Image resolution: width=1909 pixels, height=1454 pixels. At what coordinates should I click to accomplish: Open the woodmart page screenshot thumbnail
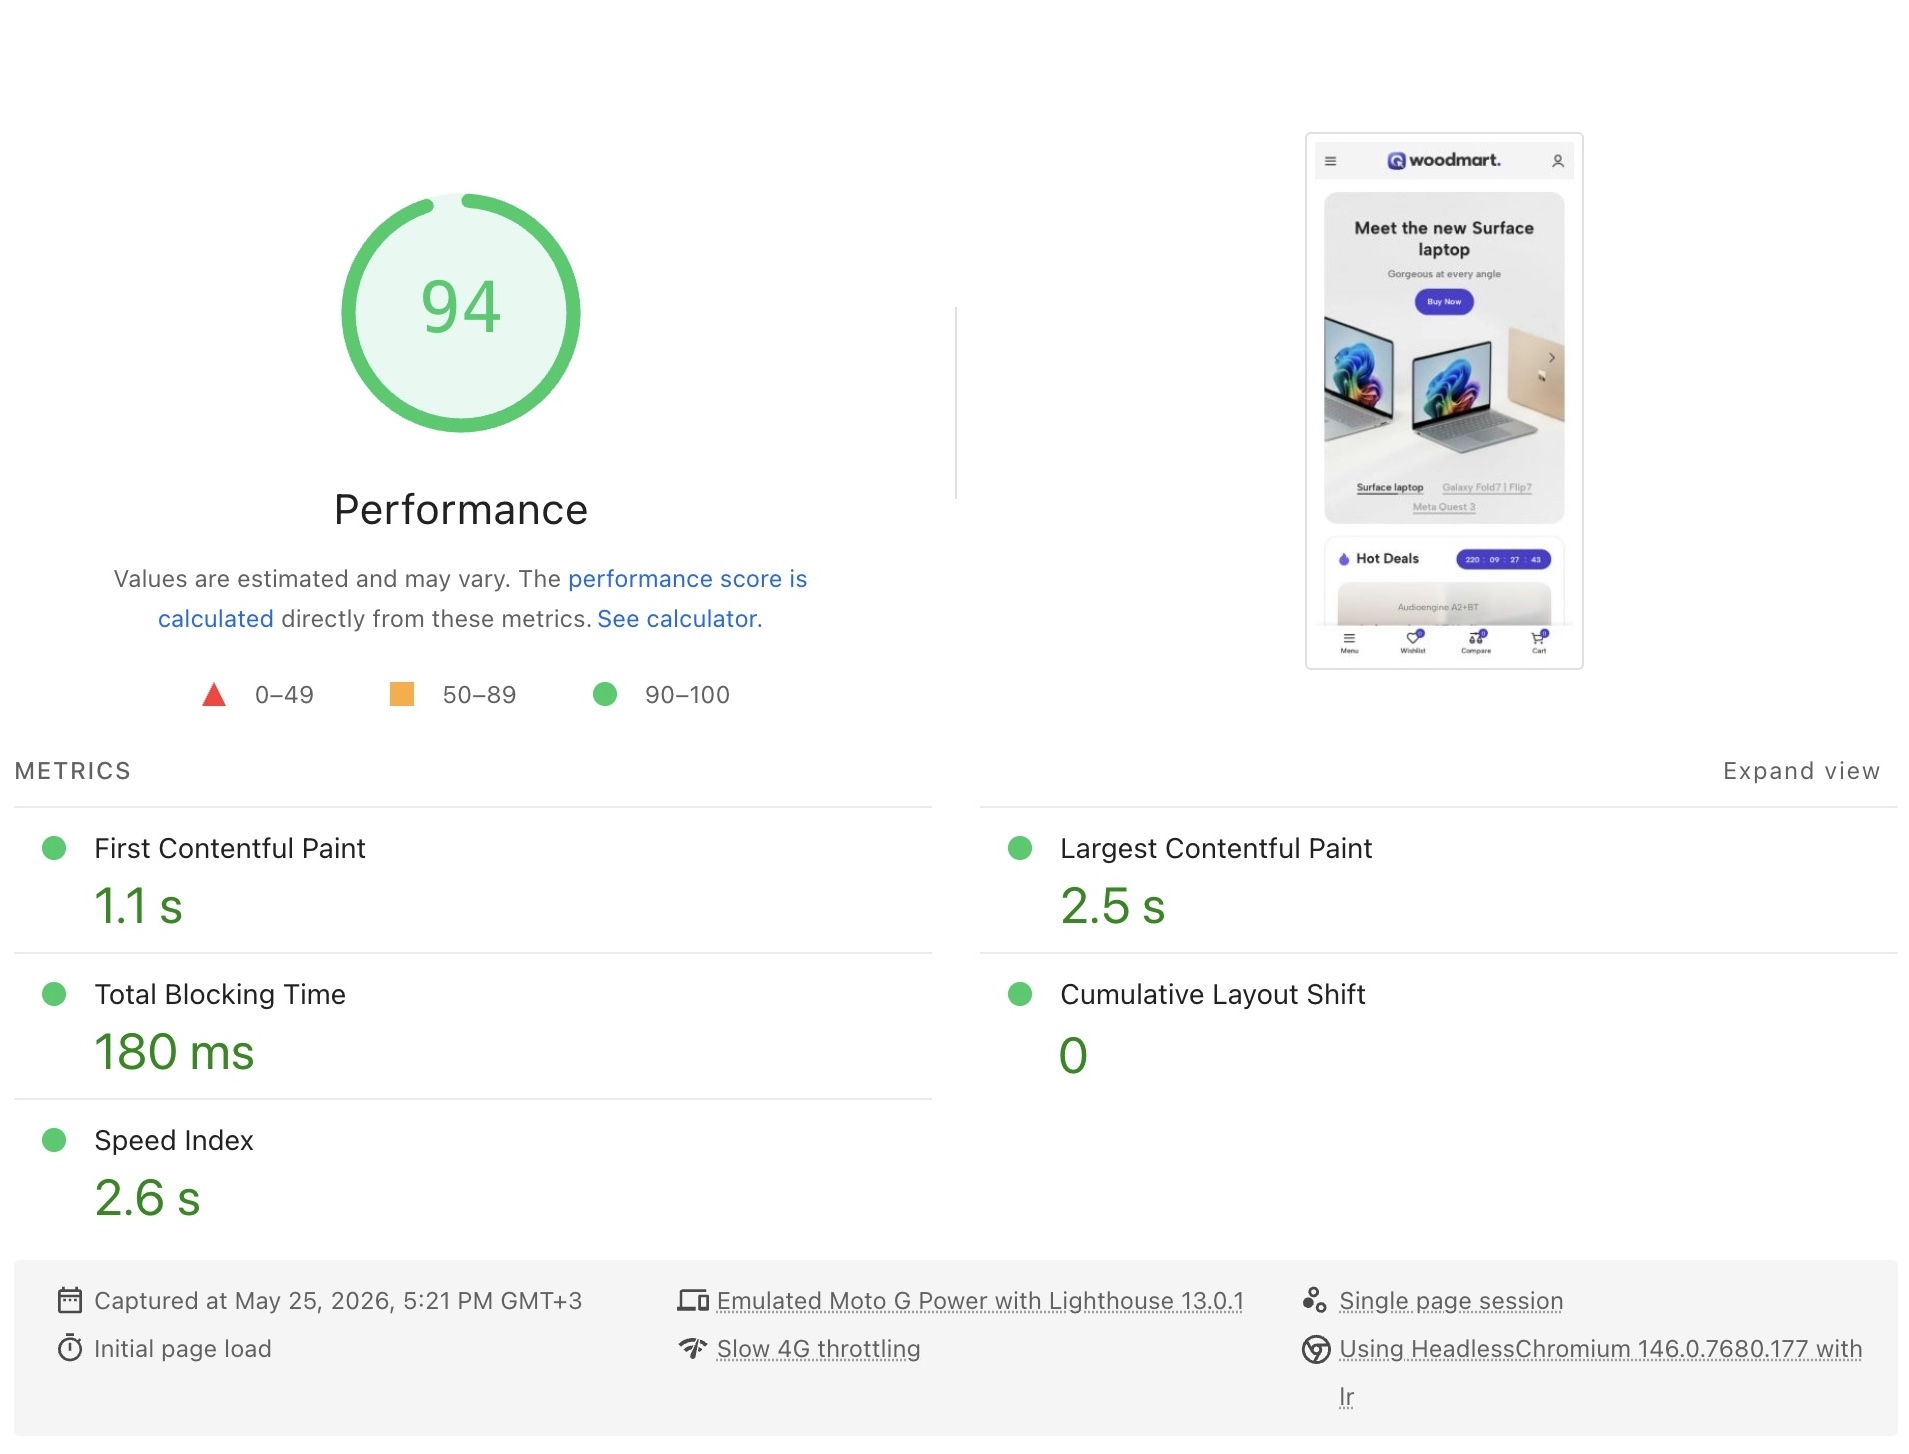pyautogui.click(x=1444, y=400)
